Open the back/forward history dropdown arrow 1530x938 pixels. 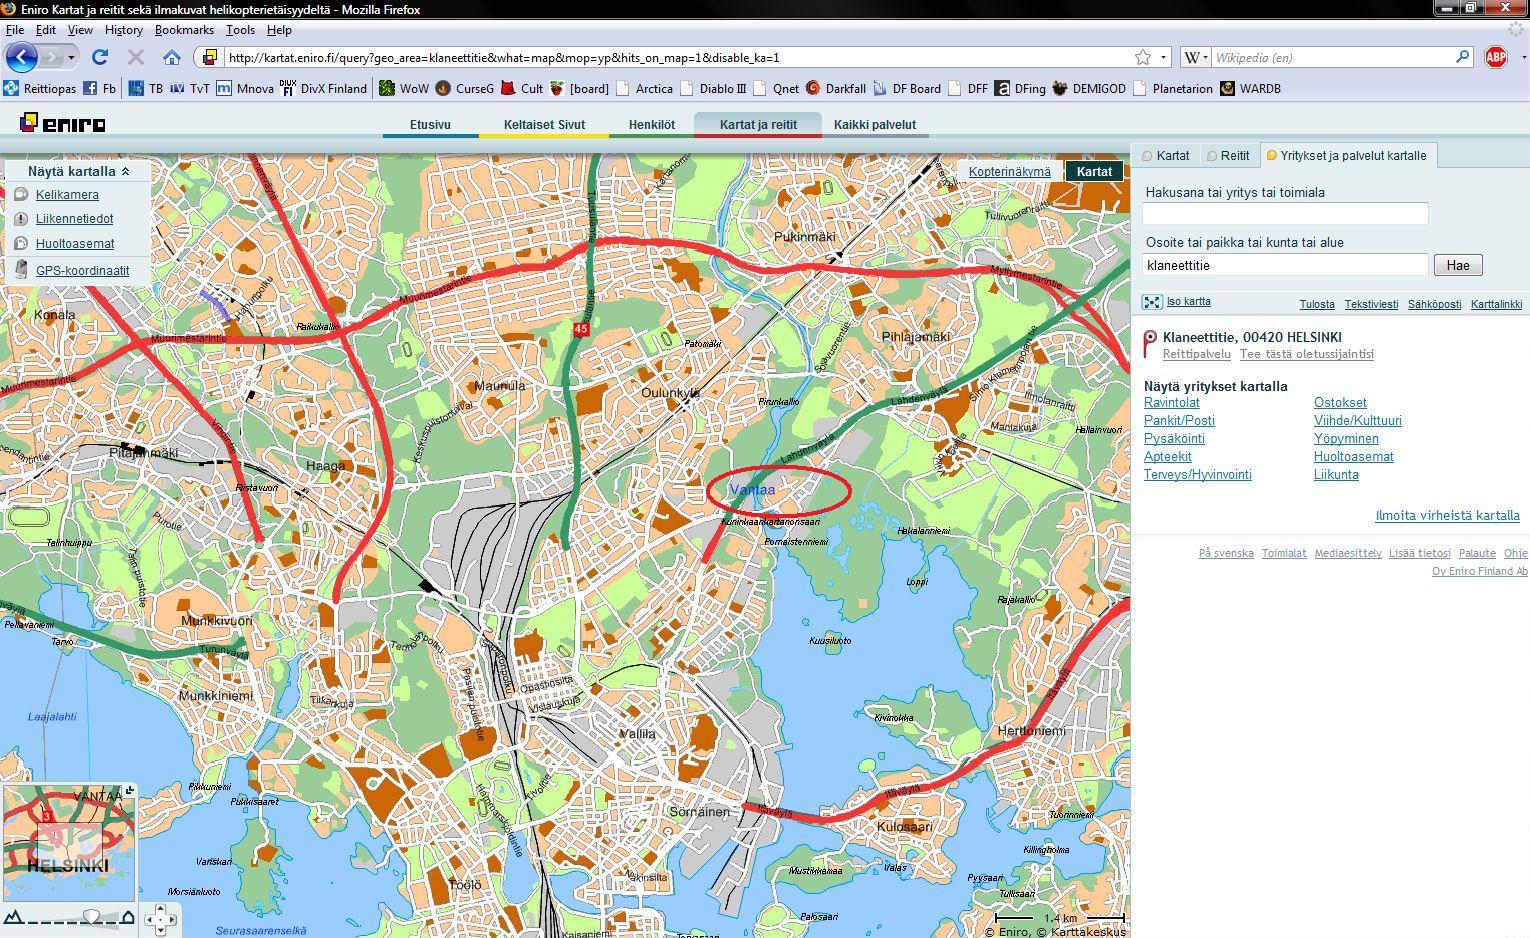(71, 57)
